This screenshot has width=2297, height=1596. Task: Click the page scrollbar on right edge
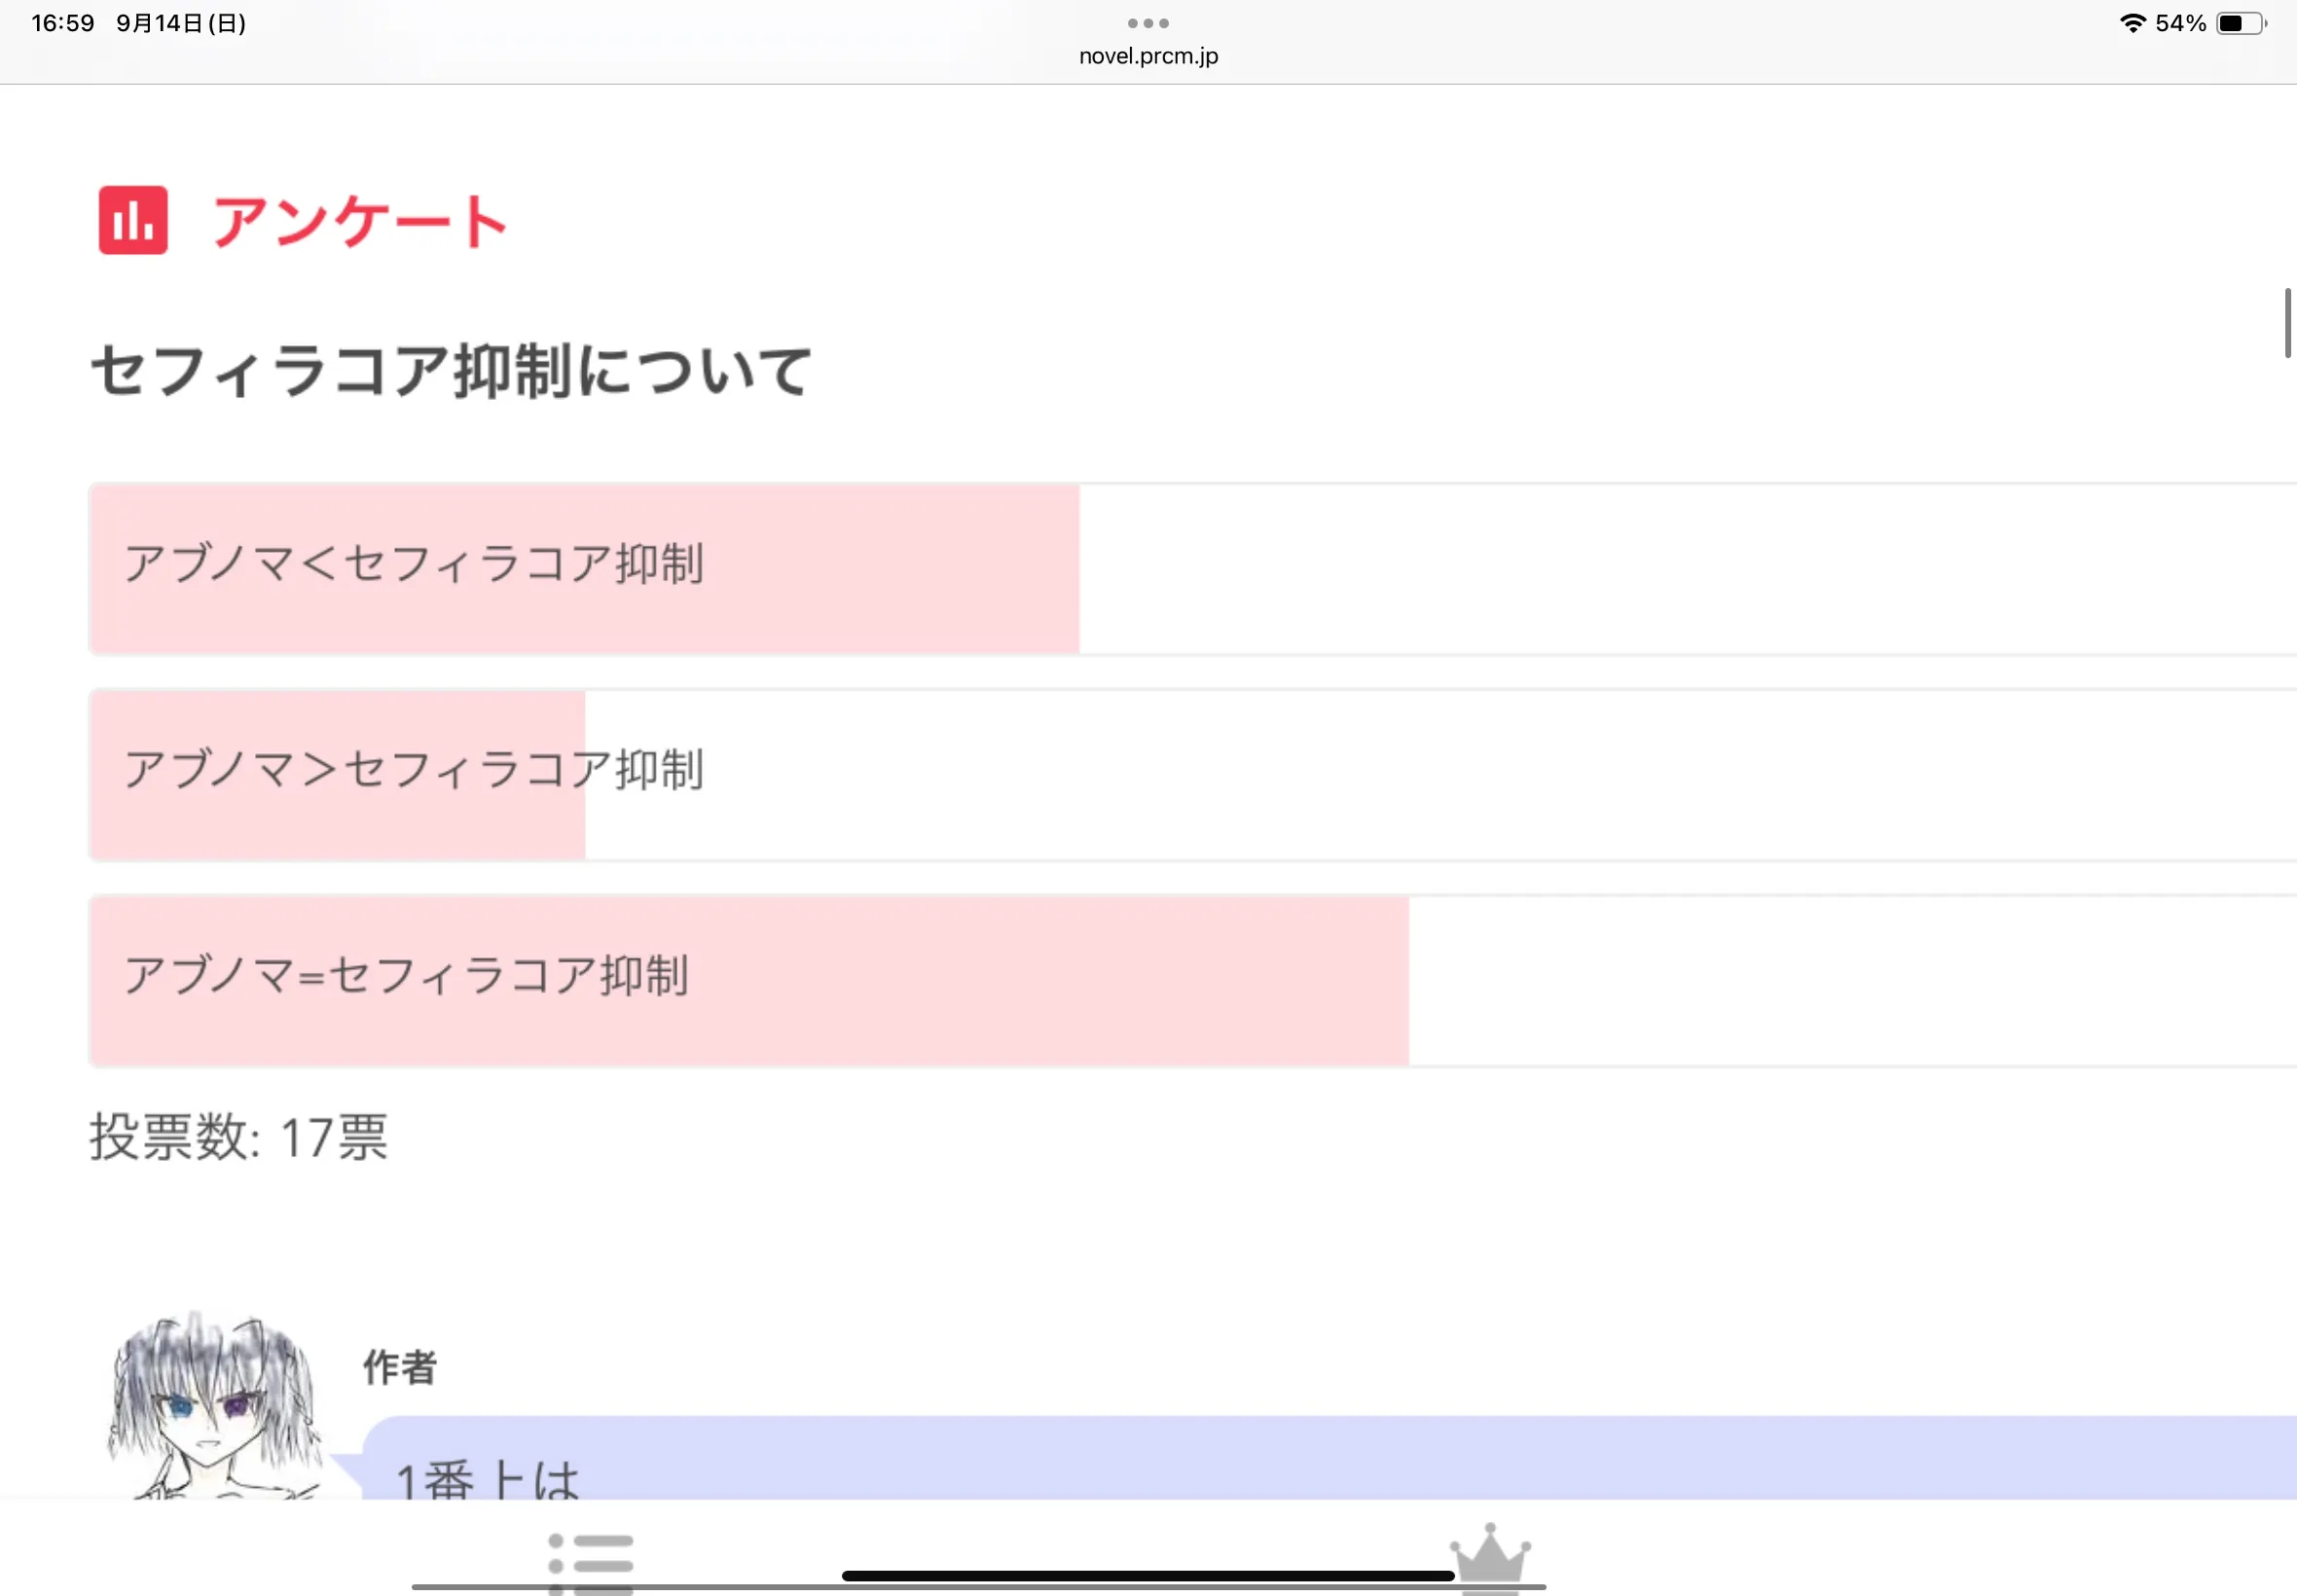click(2287, 322)
